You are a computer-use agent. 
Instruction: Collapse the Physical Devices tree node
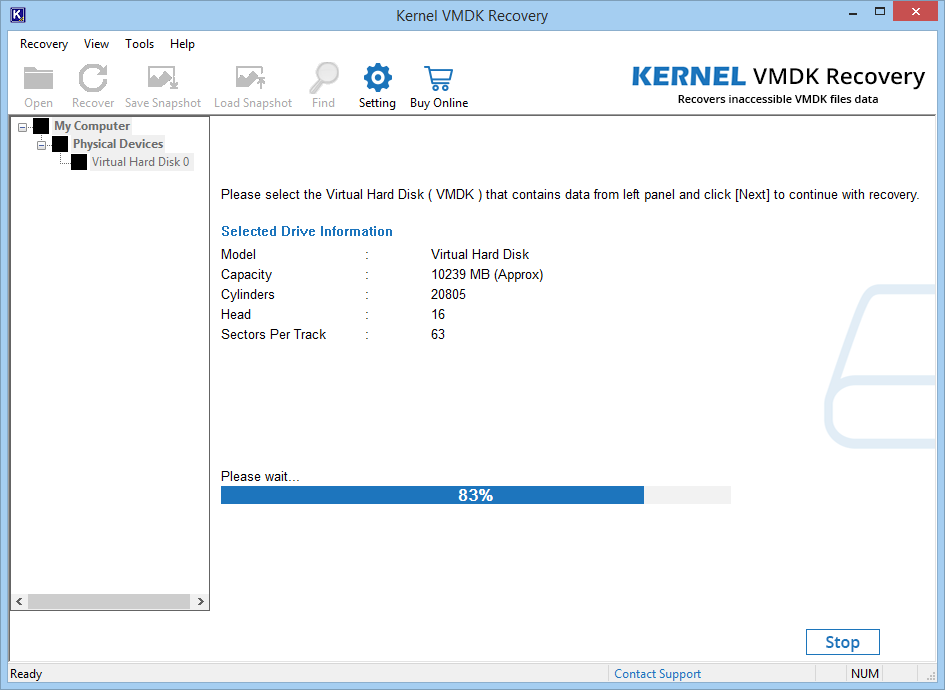(x=42, y=145)
